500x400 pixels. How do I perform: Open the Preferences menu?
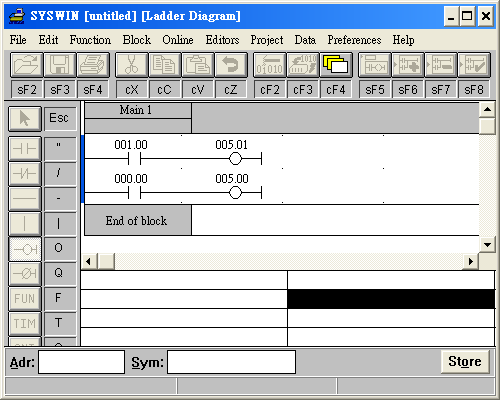click(x=354, y=40)
